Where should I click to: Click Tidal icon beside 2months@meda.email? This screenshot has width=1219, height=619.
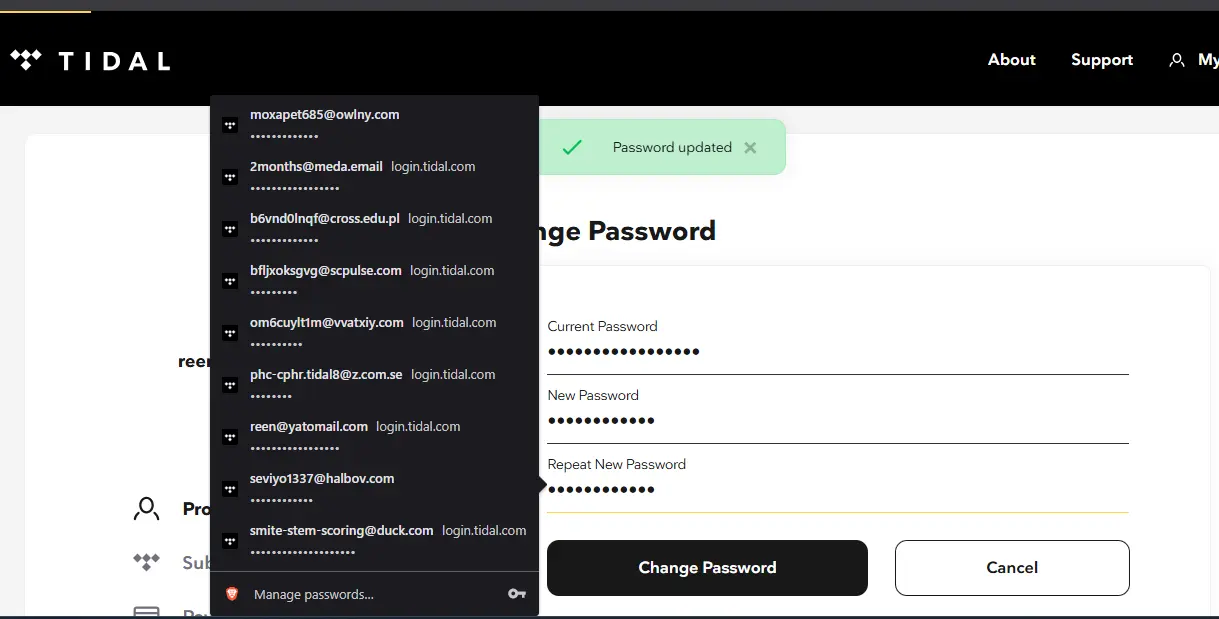[x=230, y=177]
